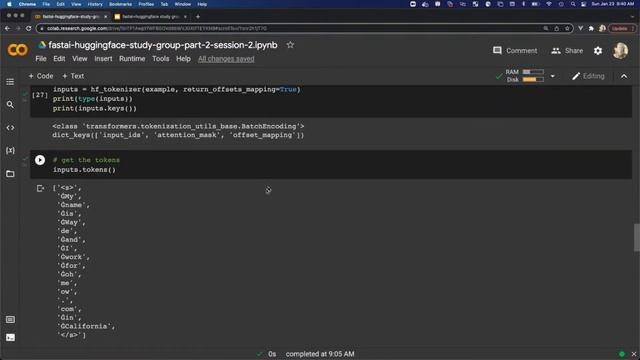Click the cell output options icon
The width and height of the screenshot is (640, 360).
coord(40,188)
